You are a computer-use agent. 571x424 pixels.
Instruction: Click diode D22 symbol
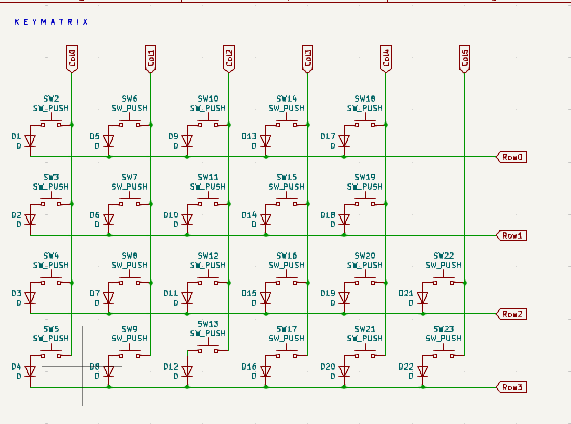[423, 372]
